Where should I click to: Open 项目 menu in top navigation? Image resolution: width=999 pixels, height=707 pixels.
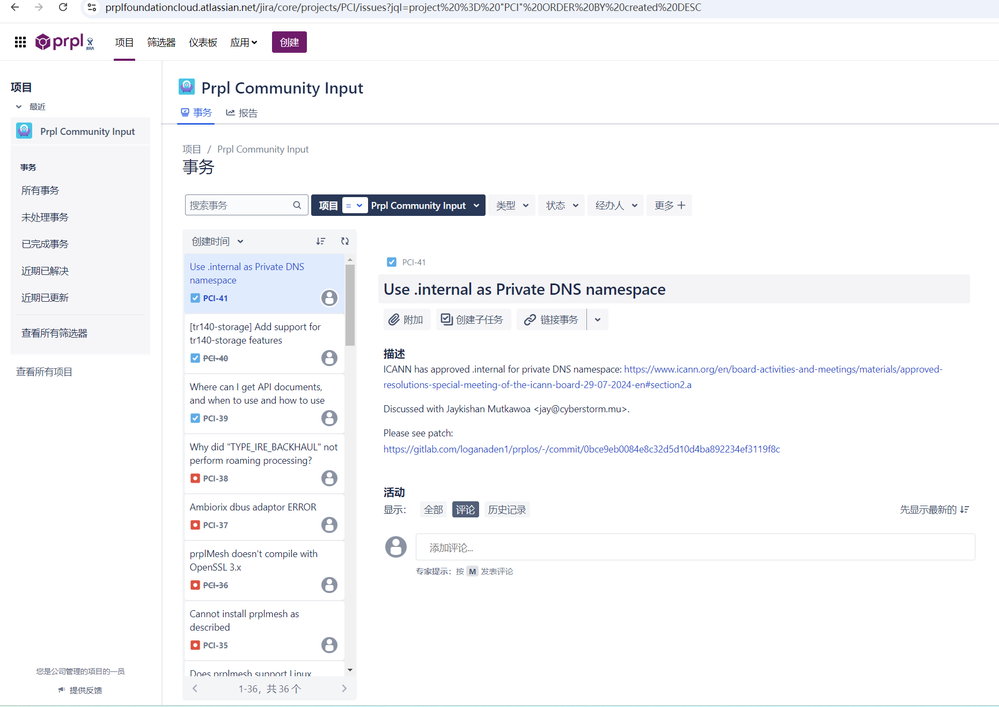click(124, 43)
